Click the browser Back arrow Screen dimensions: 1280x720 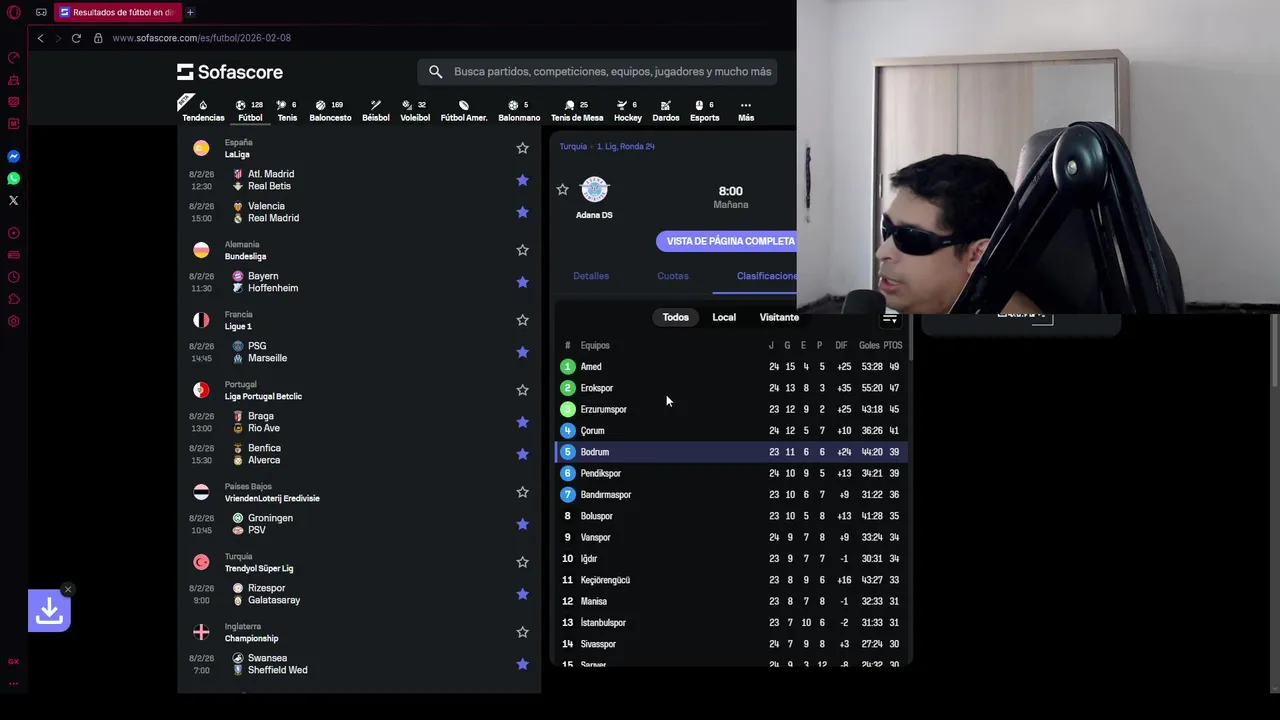tap(40, 38)
